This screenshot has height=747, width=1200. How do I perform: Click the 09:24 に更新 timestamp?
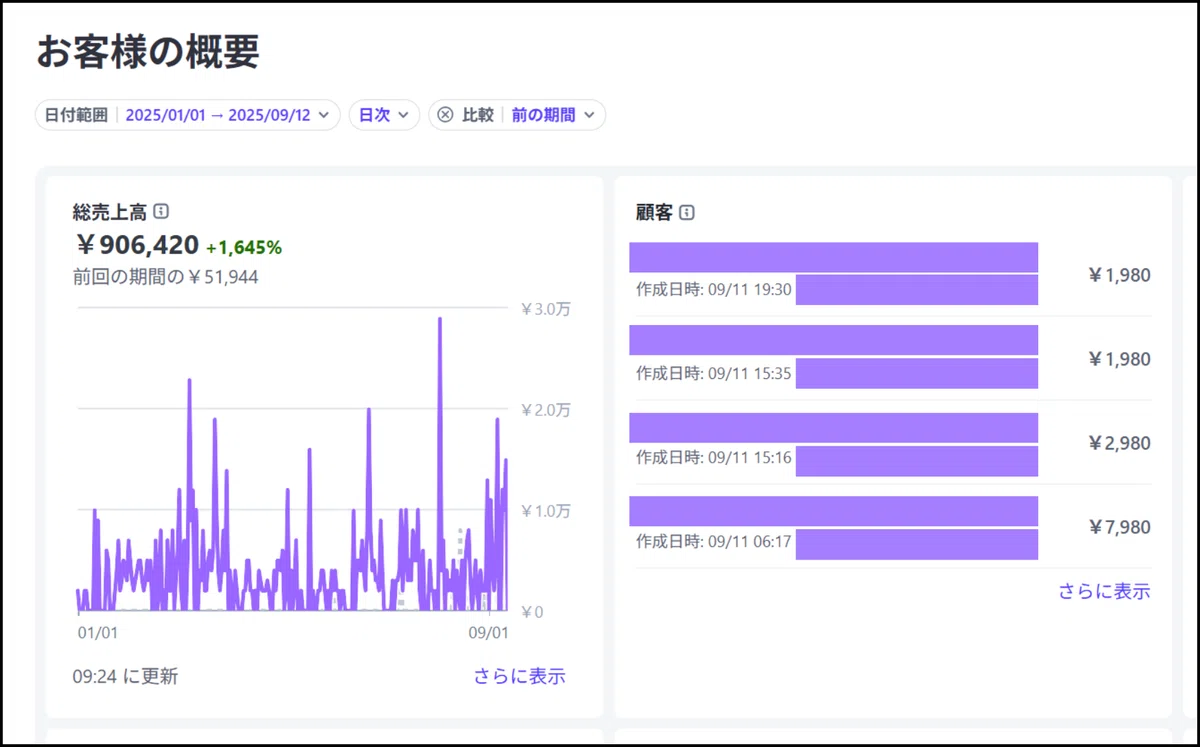[125, 676]
